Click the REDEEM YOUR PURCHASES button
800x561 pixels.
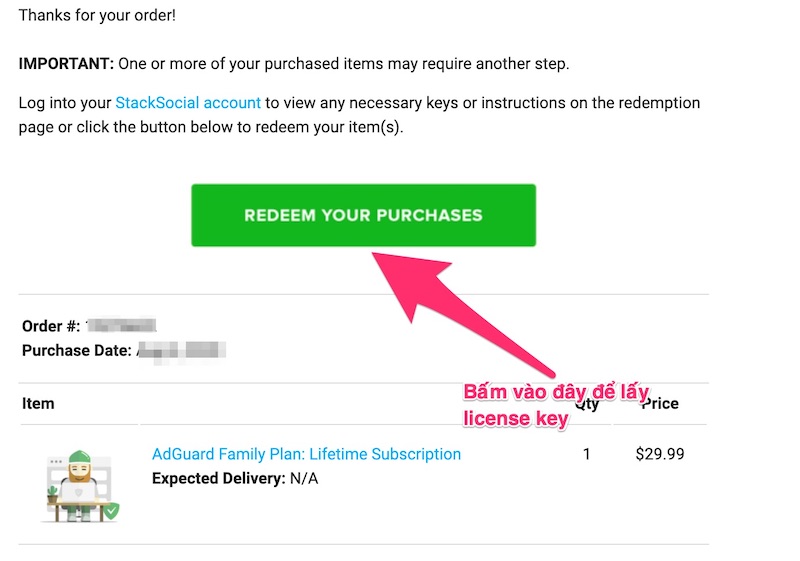pyautogui.click(x=363, y=215)
